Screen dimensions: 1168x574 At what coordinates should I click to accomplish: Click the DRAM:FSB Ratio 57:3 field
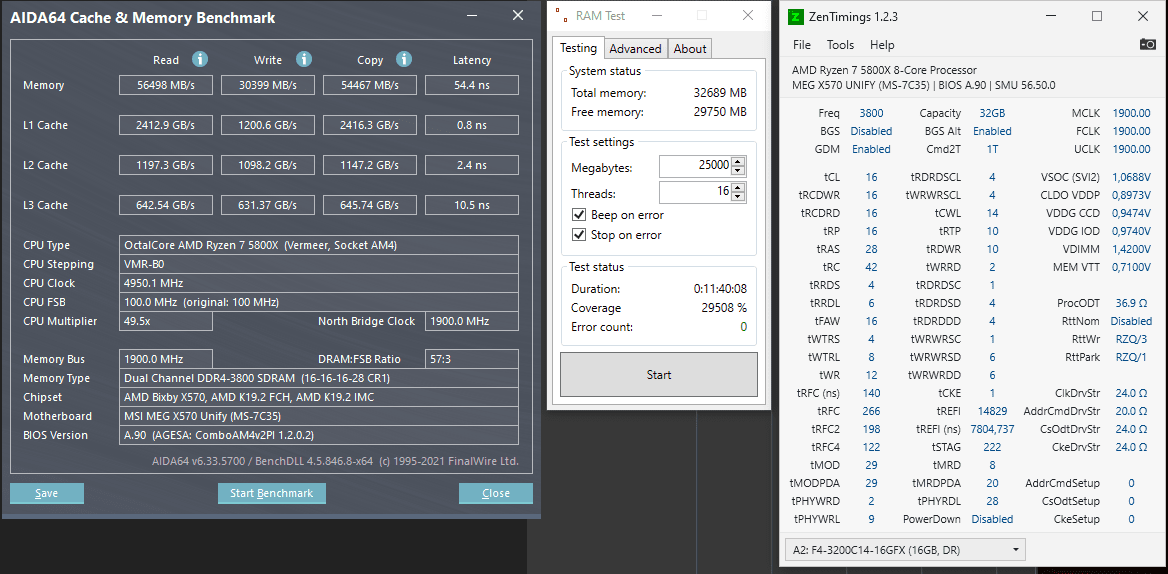472,359
